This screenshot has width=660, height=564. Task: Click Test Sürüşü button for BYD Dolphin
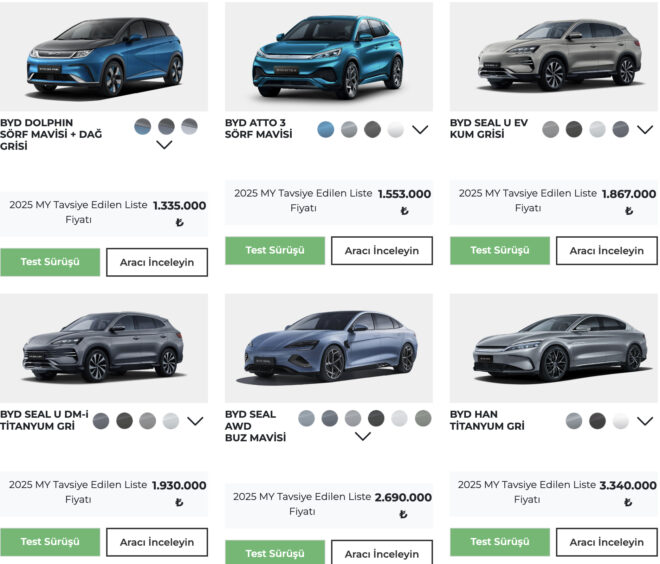point(50,262)
